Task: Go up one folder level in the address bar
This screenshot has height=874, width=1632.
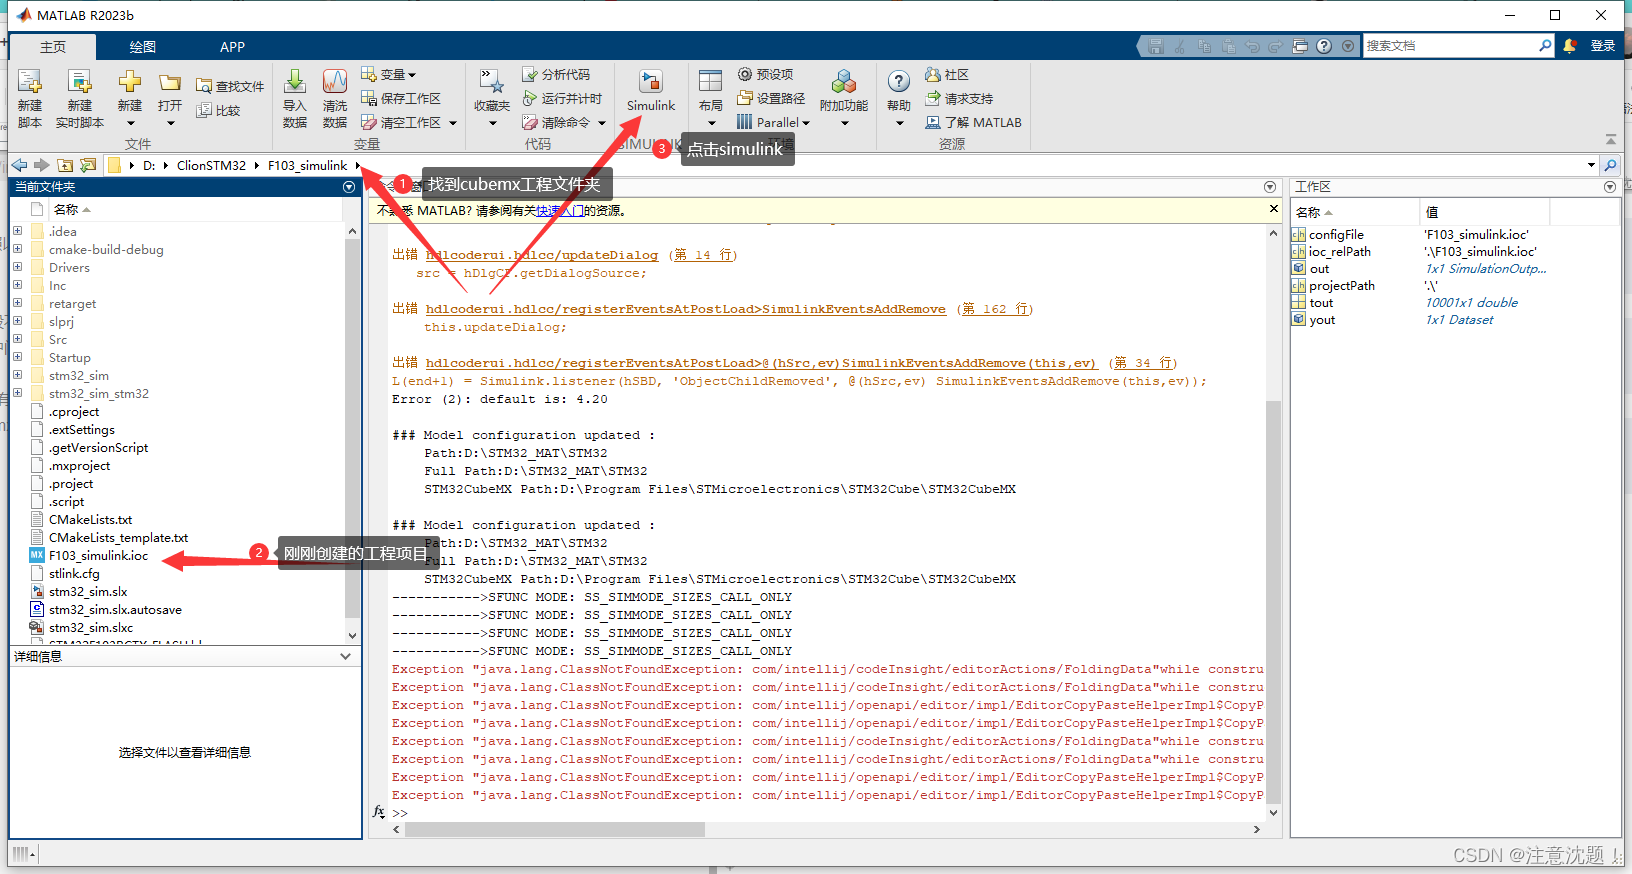Action: 65,165
